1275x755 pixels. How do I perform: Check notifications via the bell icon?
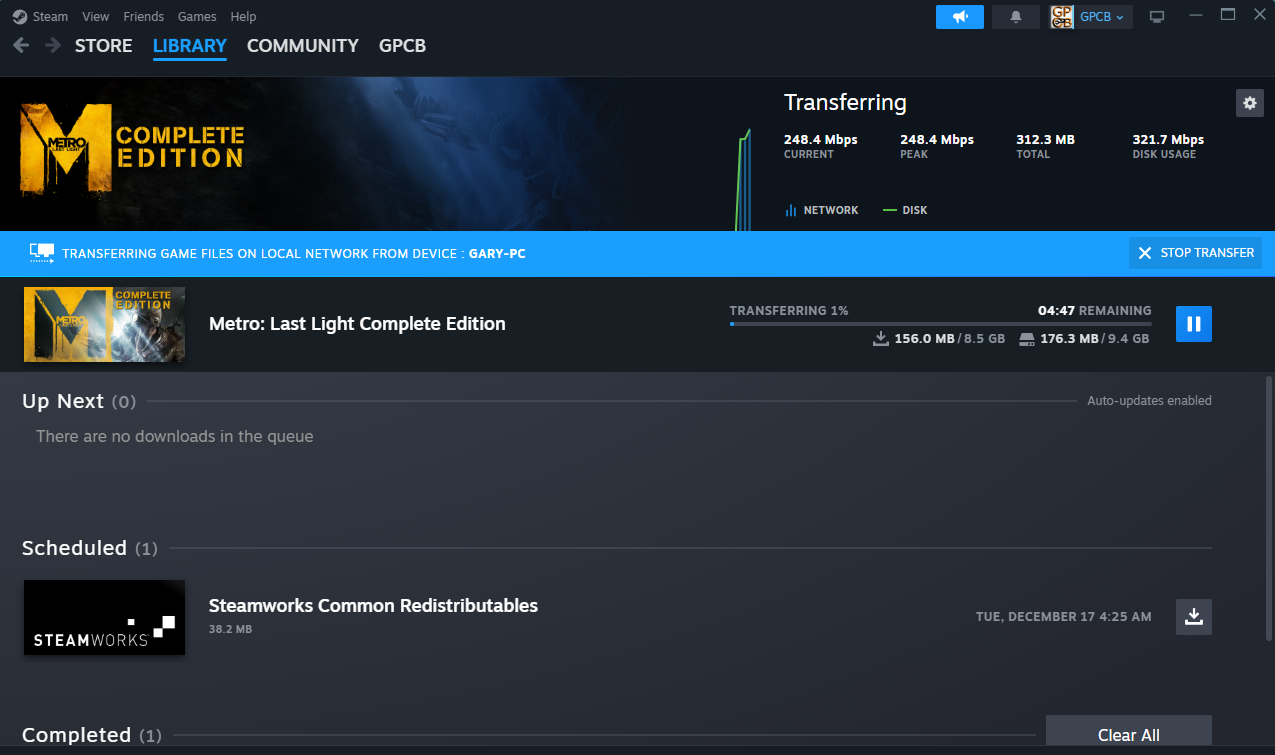(x=1015, y=16)
